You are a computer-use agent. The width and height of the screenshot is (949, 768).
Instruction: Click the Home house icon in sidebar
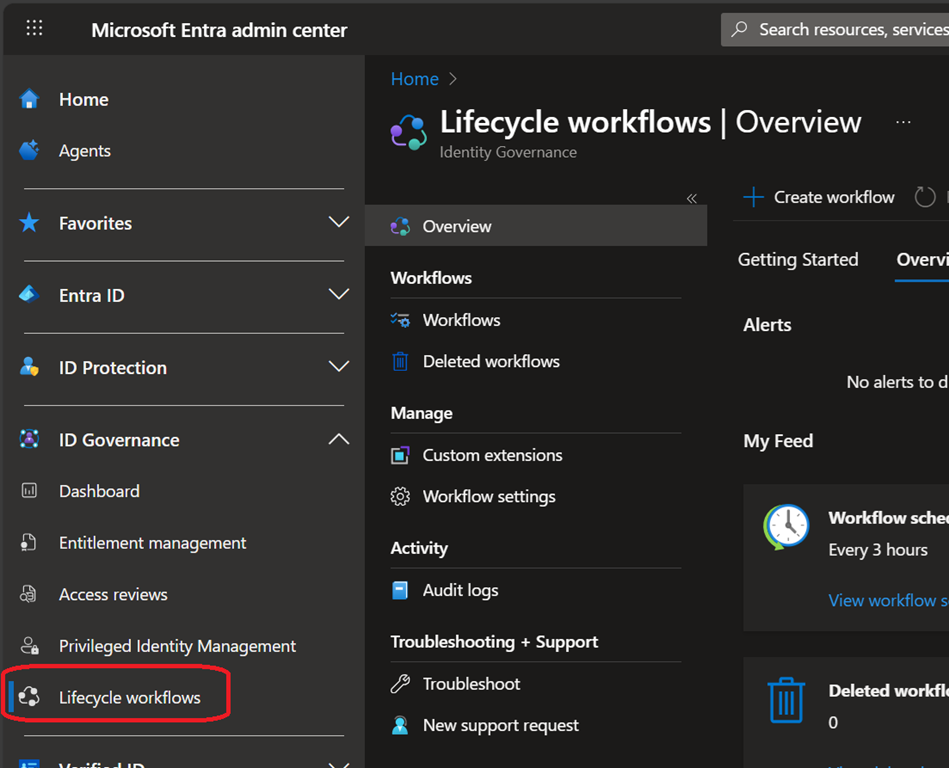pyautogui.click(x=30, y=99)
